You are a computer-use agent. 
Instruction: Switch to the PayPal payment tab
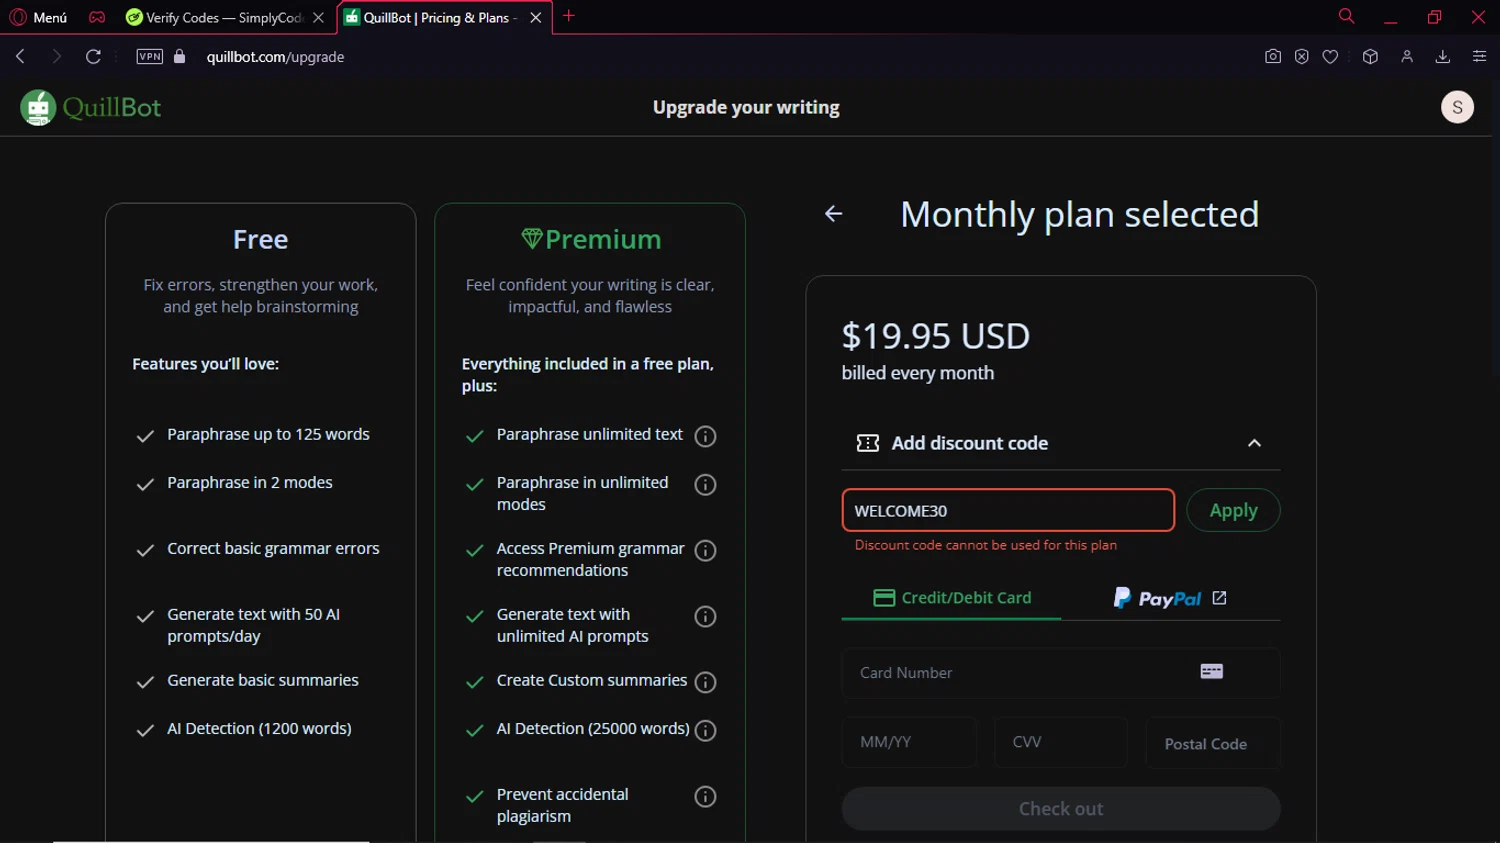click(1169, 598)
